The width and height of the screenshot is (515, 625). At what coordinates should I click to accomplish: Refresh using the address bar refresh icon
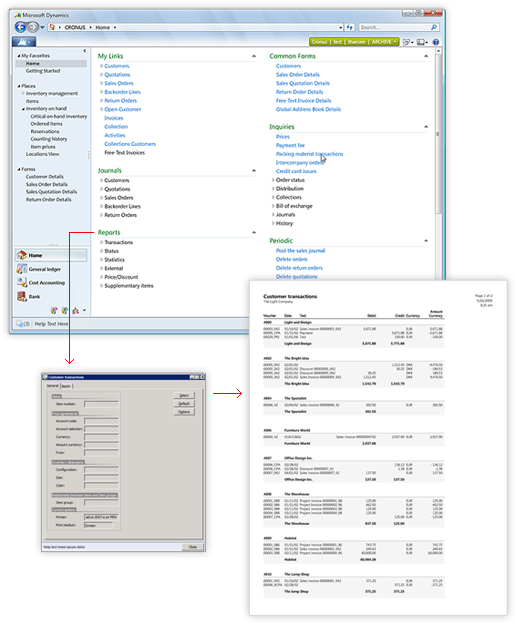350,27
